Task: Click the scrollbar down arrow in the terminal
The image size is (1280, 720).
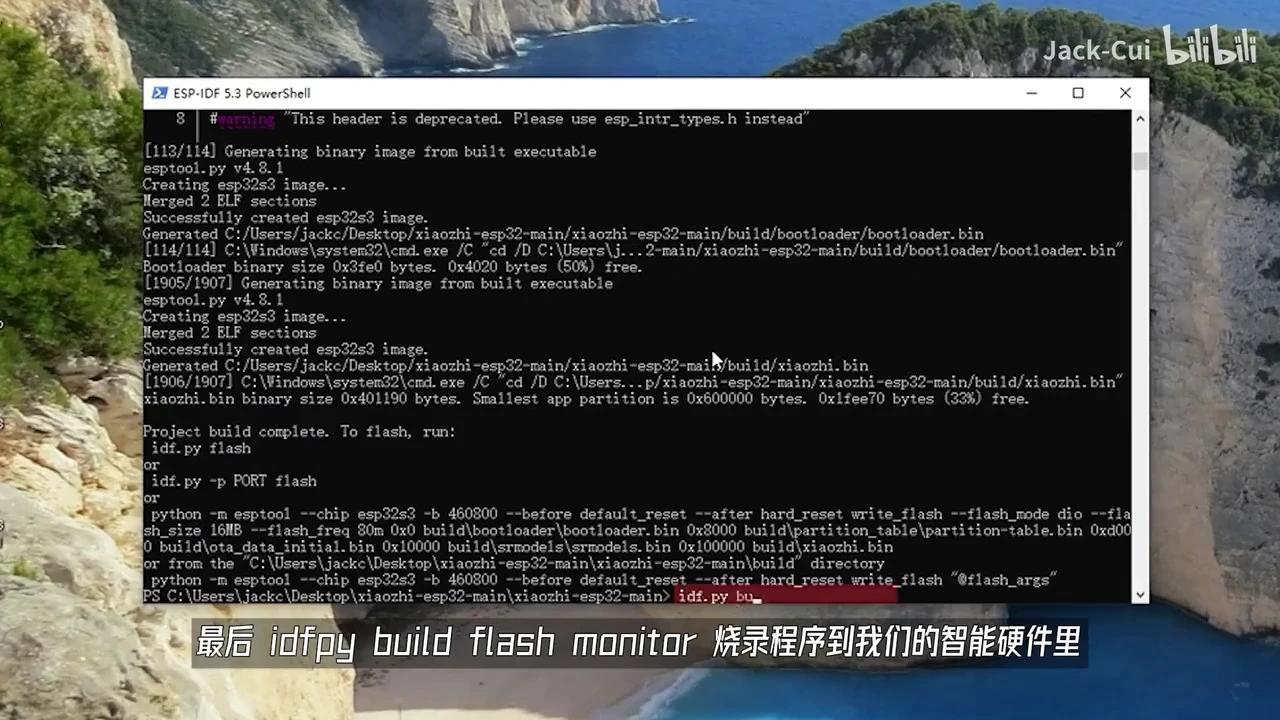Action: tap(1140, 595)
